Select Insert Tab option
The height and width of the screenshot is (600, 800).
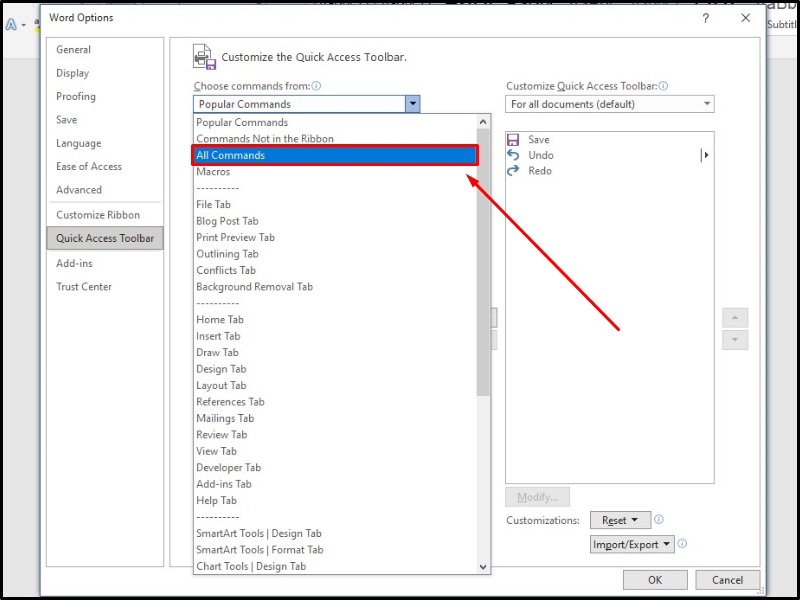click(x=335, y=336)
